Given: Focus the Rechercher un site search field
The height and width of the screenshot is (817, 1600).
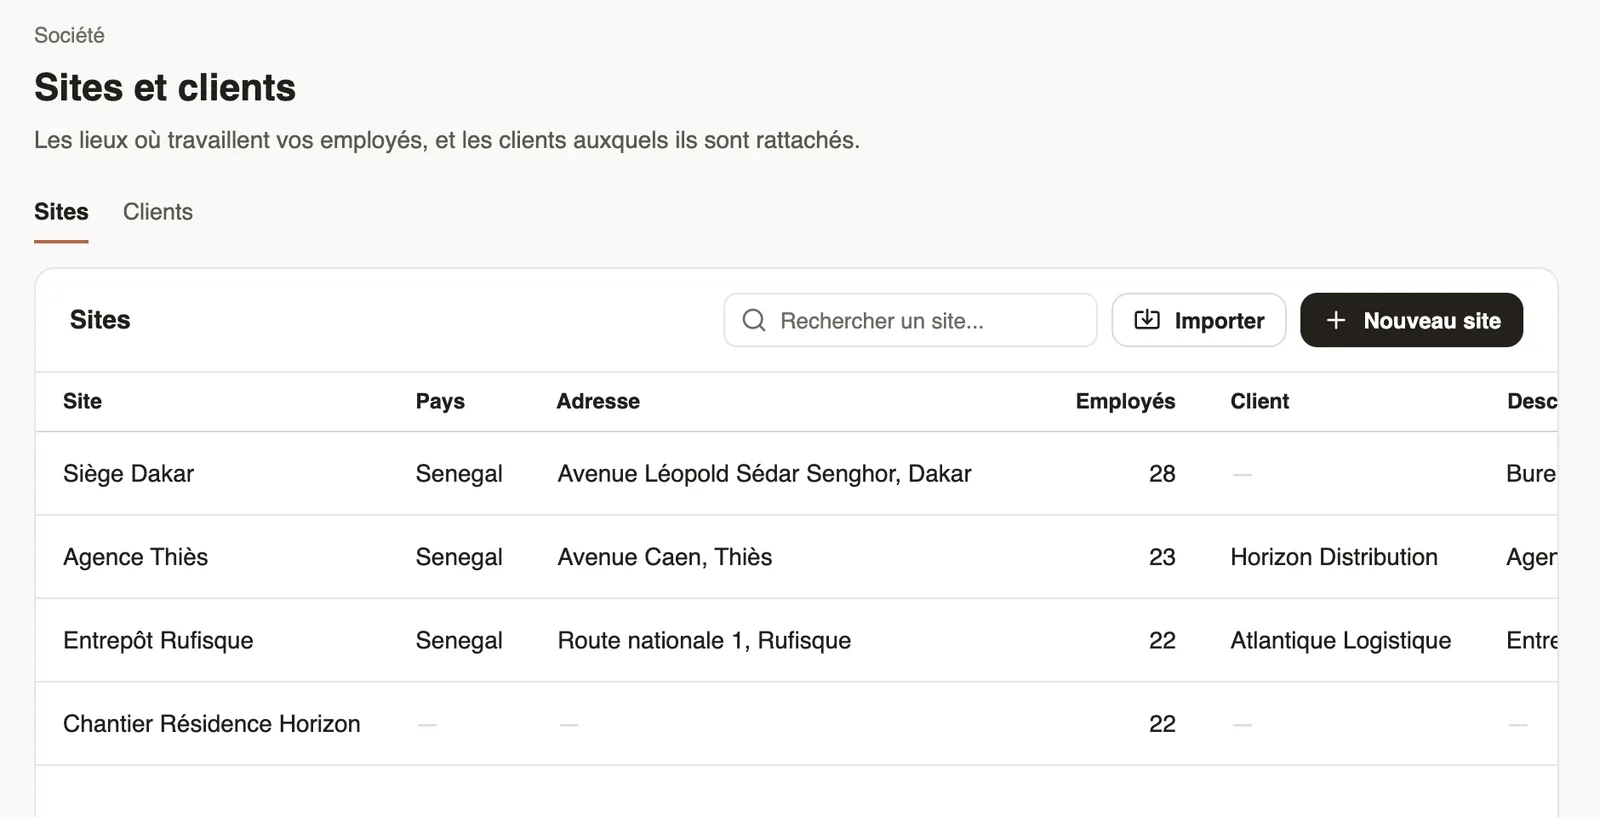Looking at the screenshot, I should (x=910, y=320).
